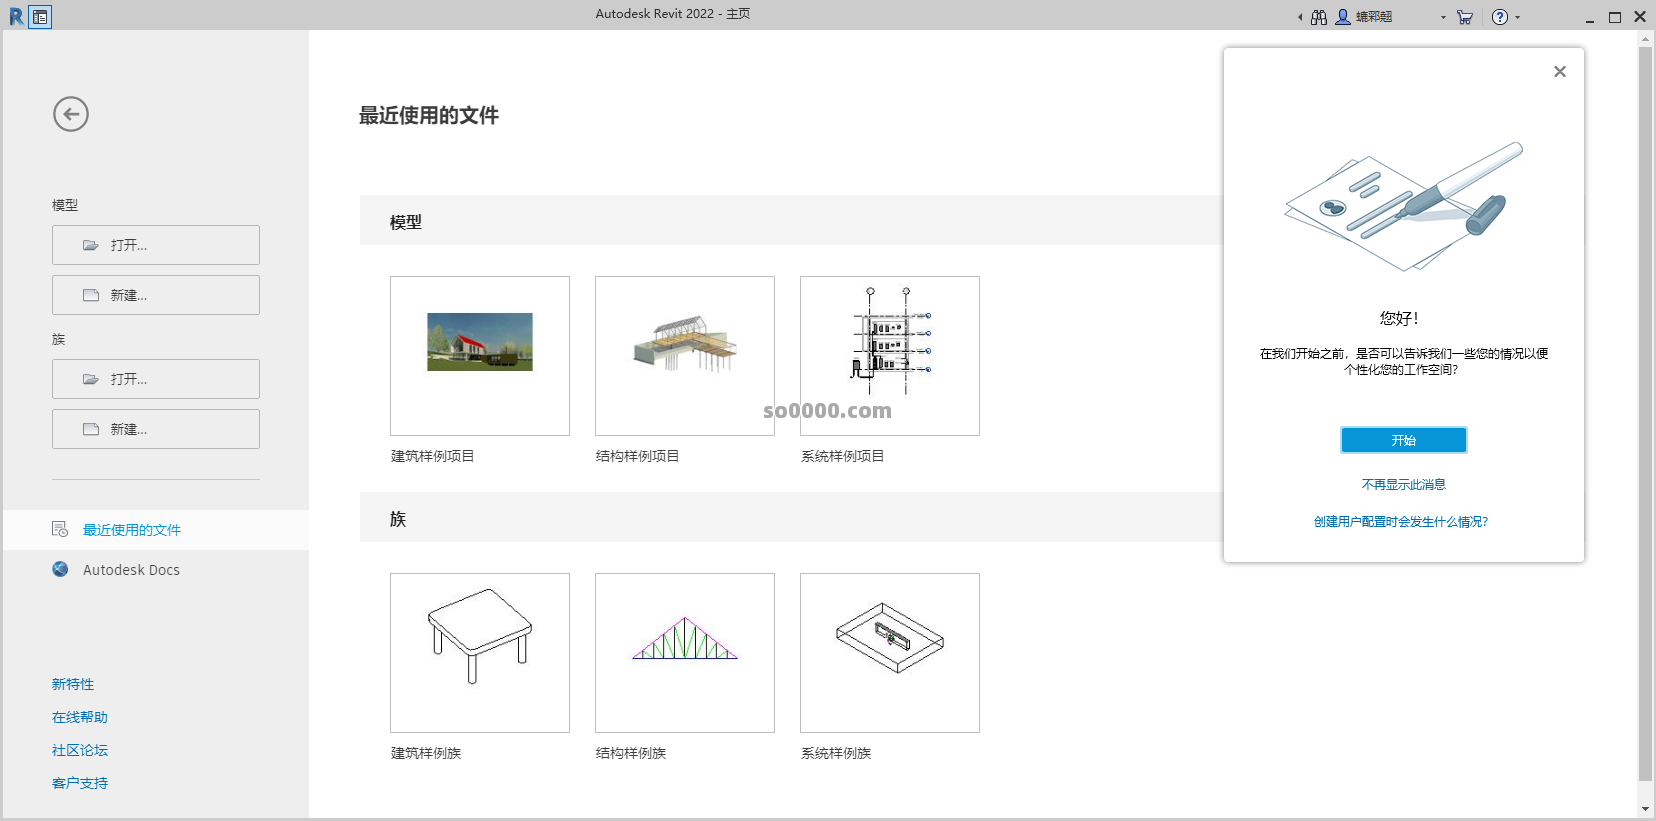Click the user account profile icon

[1343, 17]
